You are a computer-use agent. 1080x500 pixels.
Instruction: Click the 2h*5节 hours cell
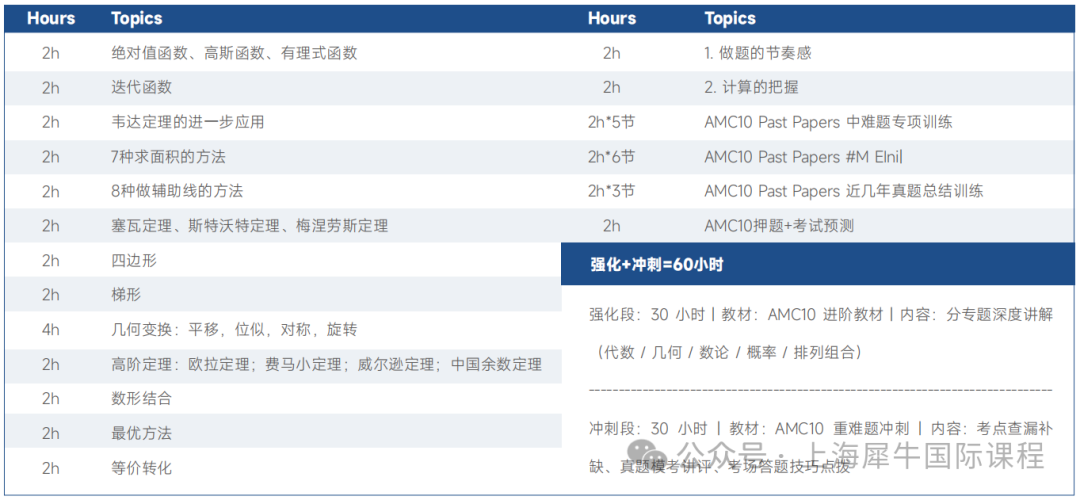click(612, 123)
